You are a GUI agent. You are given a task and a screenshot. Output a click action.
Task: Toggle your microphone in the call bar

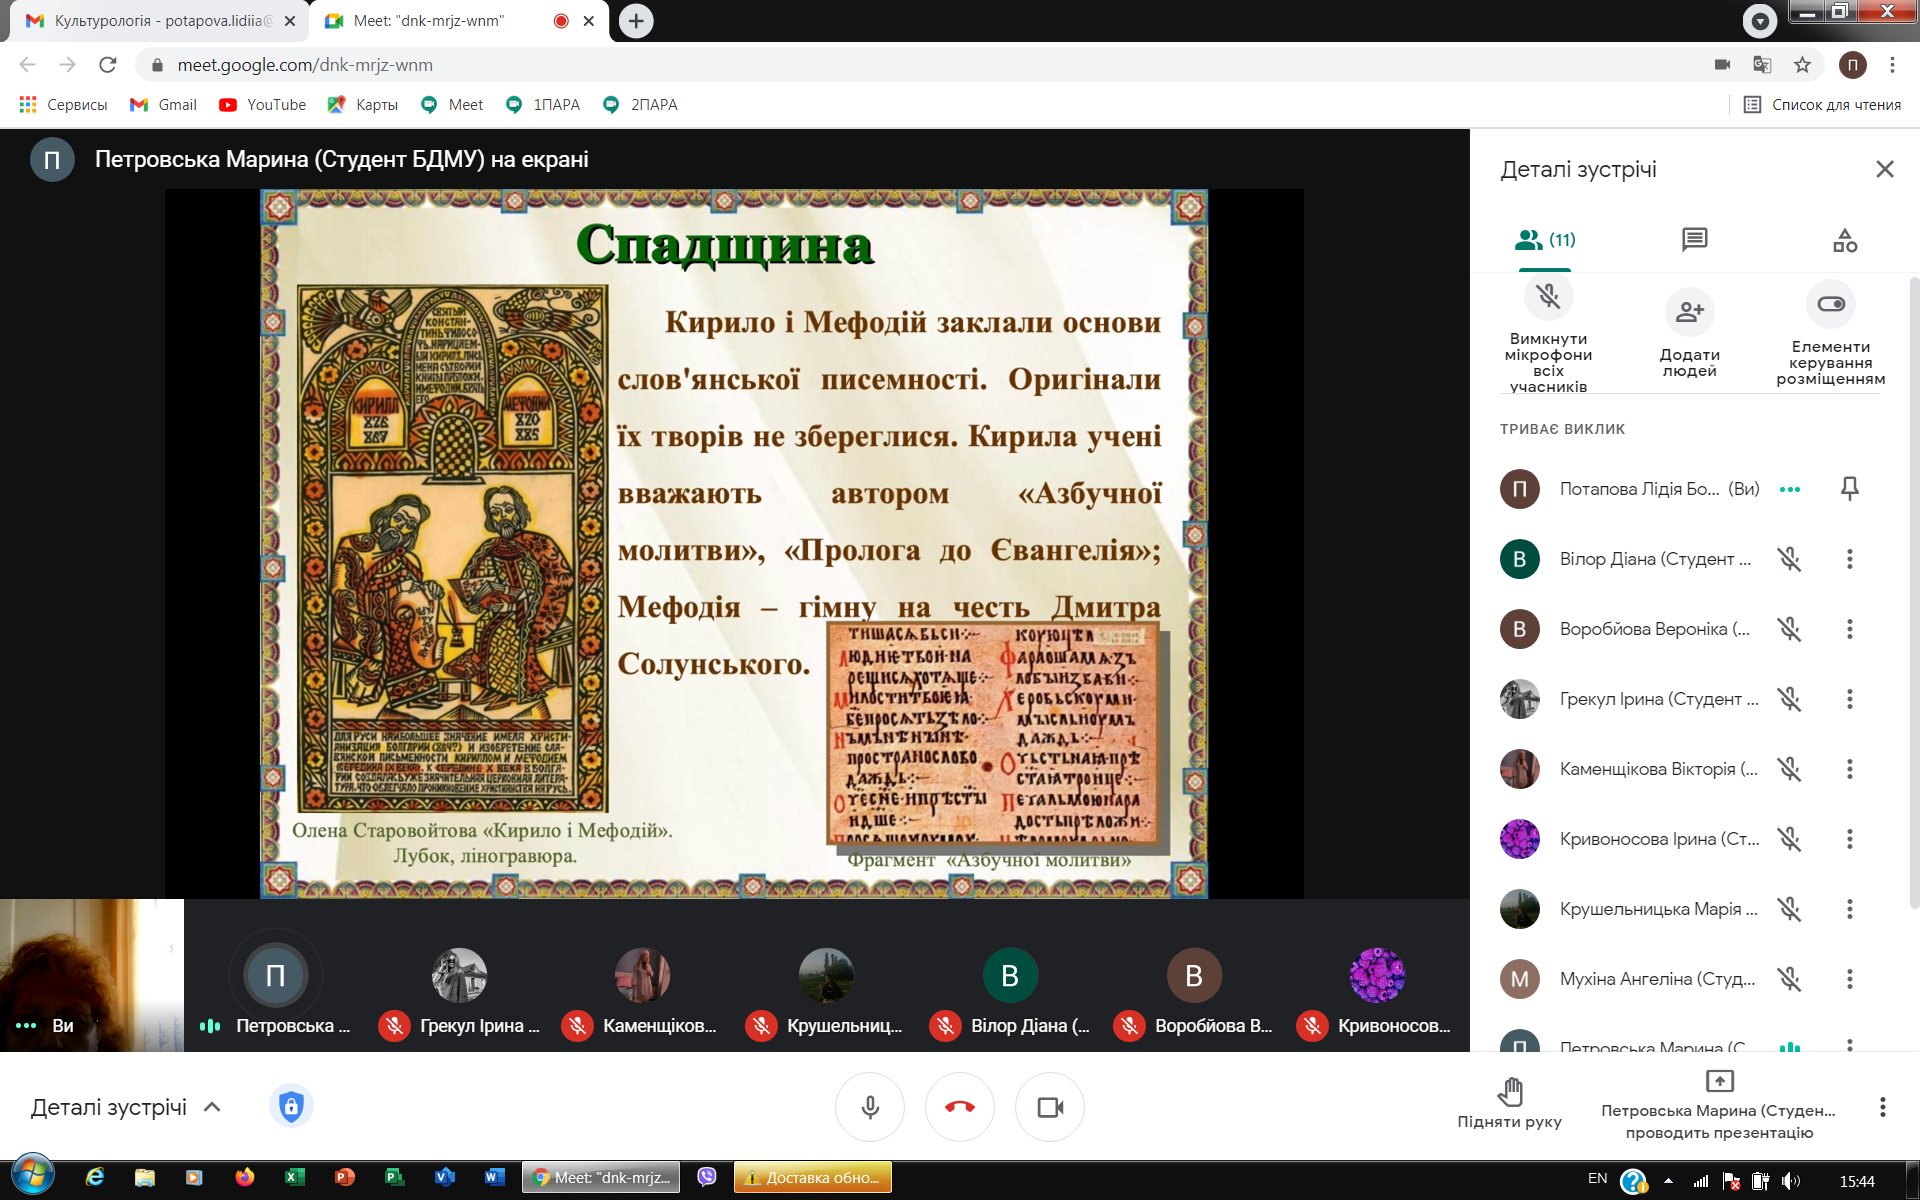[870, 1107]
